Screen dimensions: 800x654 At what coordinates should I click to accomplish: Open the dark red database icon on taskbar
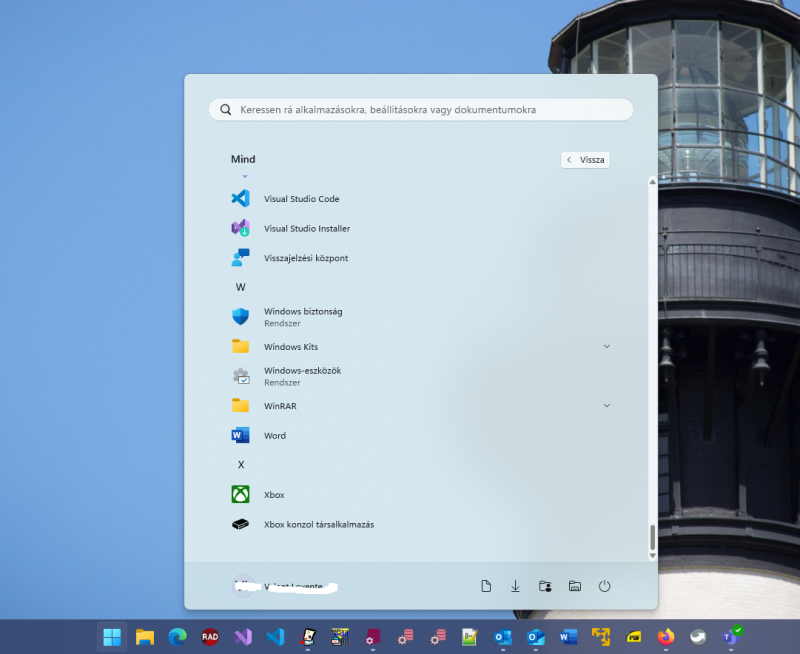point(373,637)
